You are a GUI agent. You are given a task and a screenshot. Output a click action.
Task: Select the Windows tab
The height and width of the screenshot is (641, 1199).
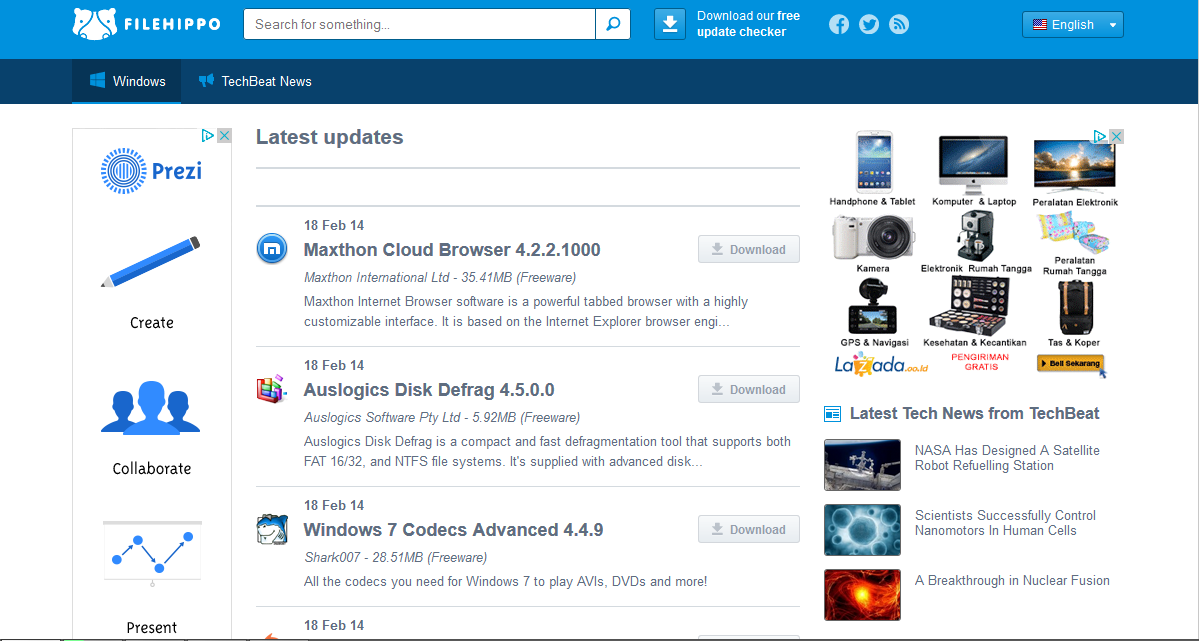pos(126,81)
